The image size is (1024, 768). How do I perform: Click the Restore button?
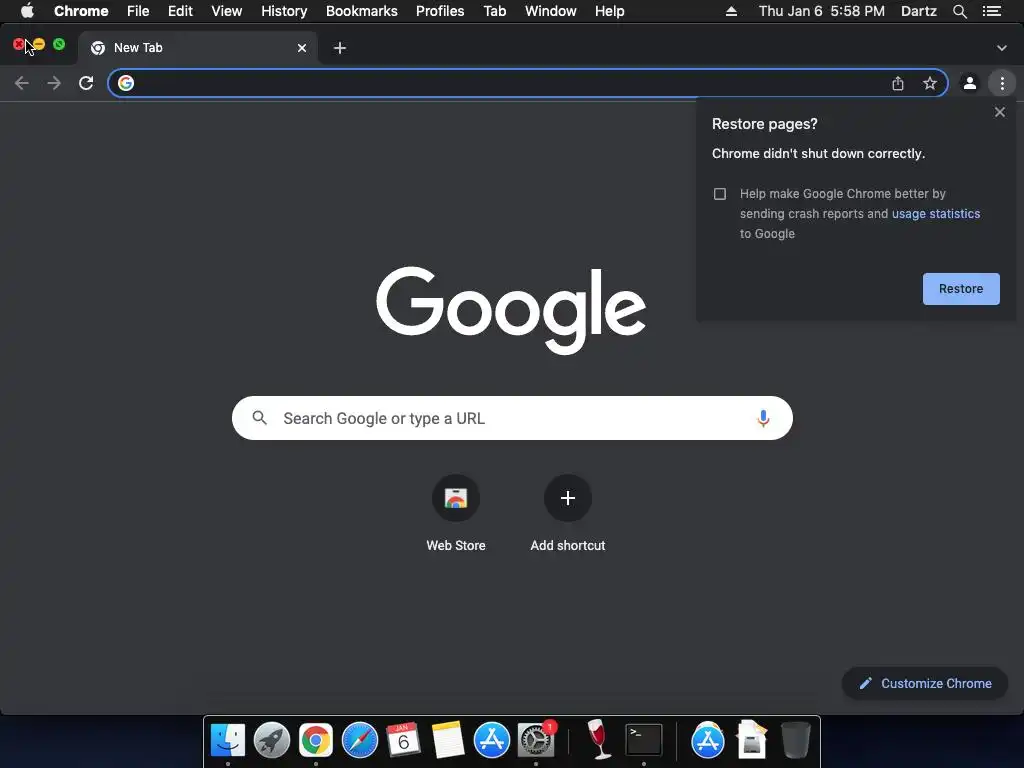(961, 289)
